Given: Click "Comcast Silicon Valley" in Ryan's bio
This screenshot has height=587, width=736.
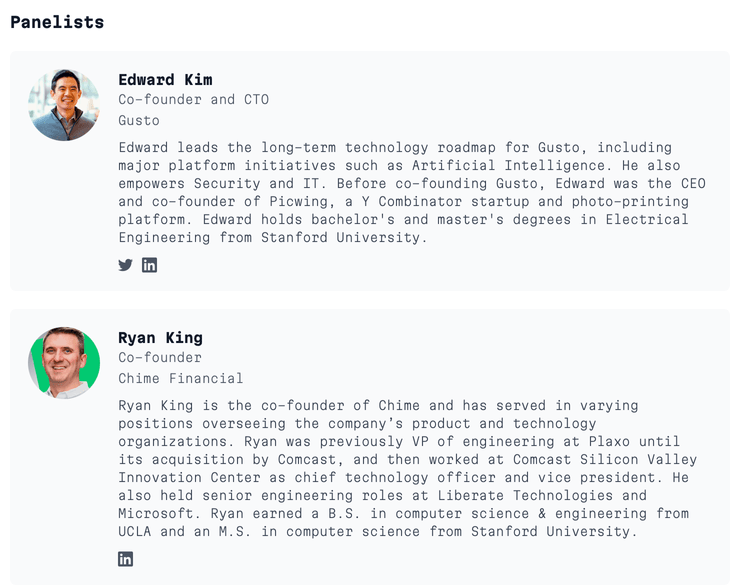Looking at the screenshot, I should point(601,460).
